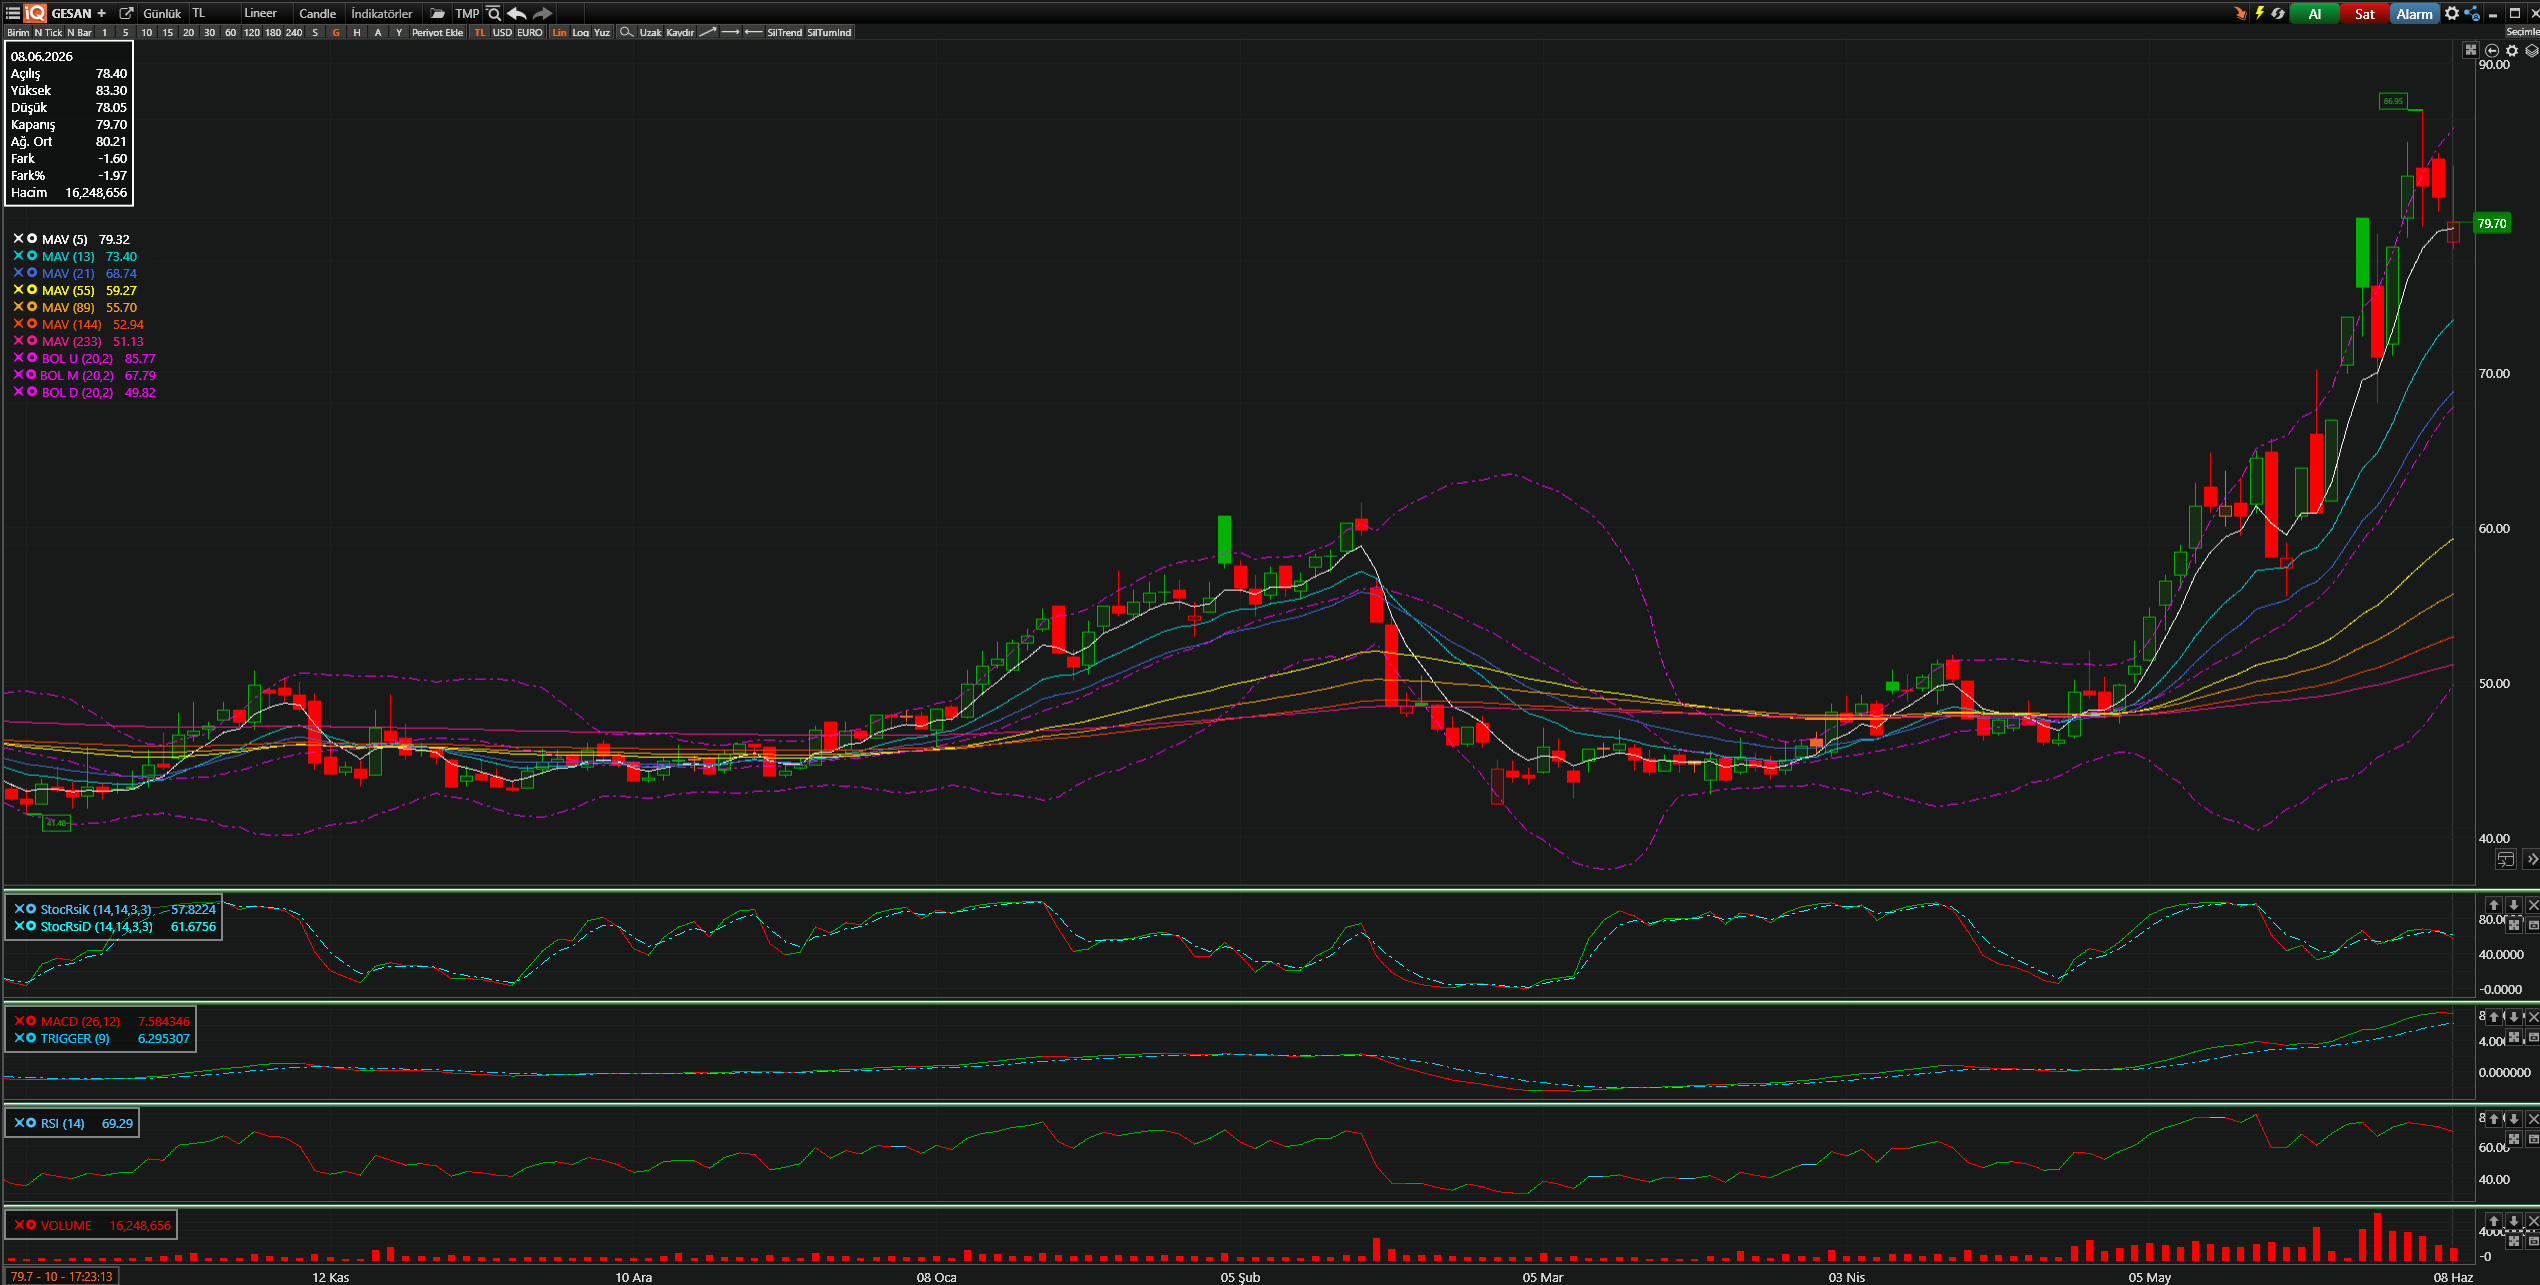
Task: Open the saved template folder icon
Action: 437,13
